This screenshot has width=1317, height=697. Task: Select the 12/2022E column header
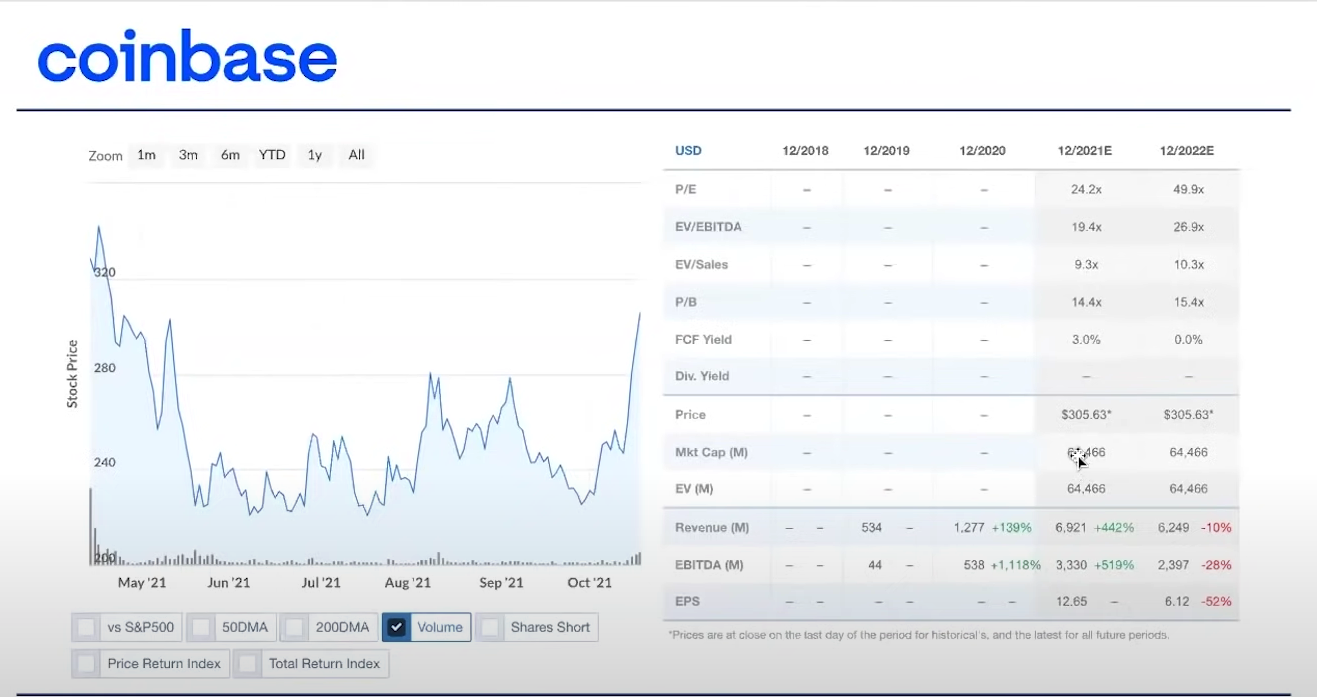click(x=1187, y=151)
